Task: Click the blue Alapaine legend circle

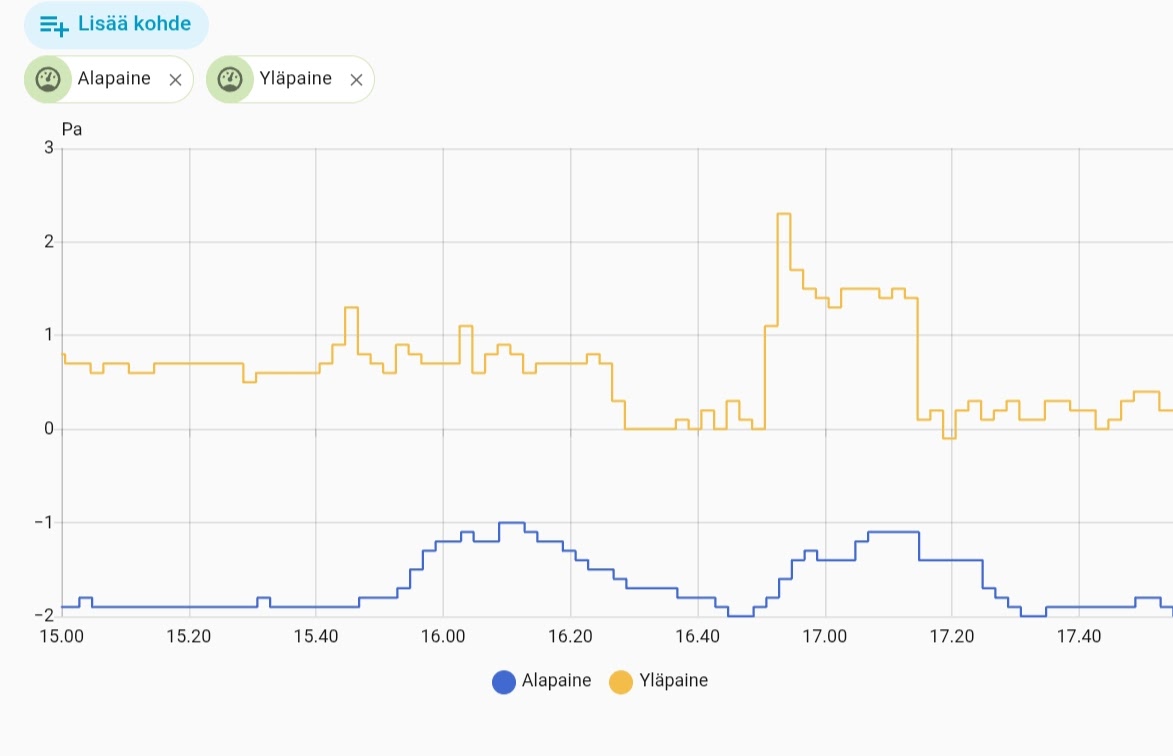Action: [x=505, y=682]
